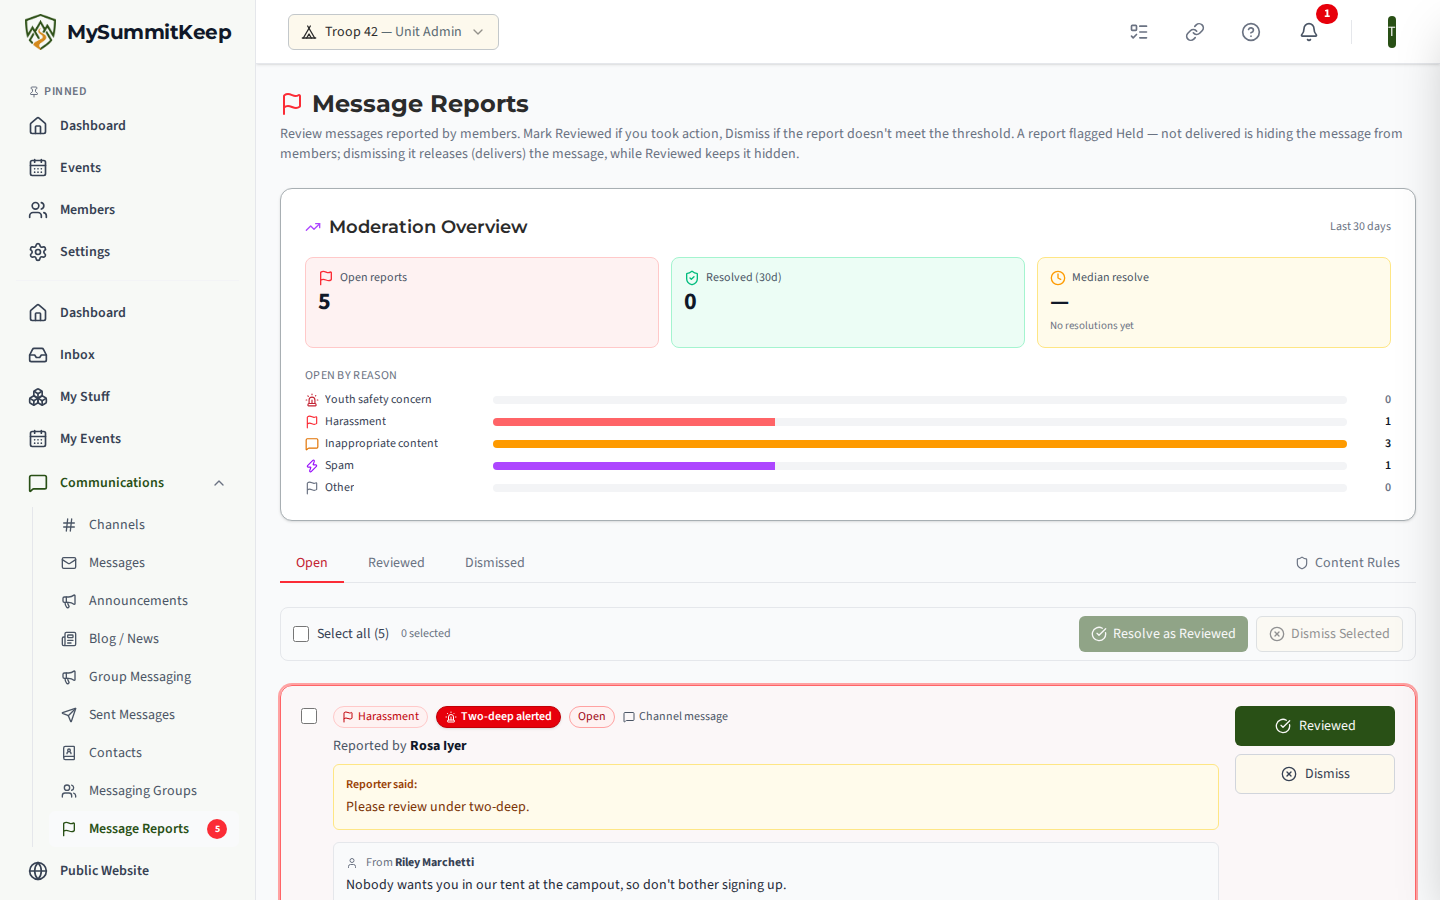Switch to the Reviewed tab
1440x900 pixels.
pyautogui.click(x=396, y=563)
